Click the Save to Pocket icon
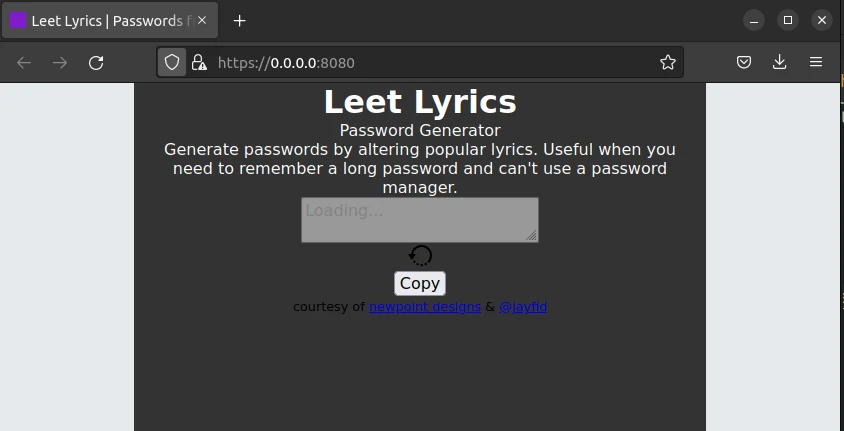844x431 pixels. pyautogui.click(x=744, y=63)
